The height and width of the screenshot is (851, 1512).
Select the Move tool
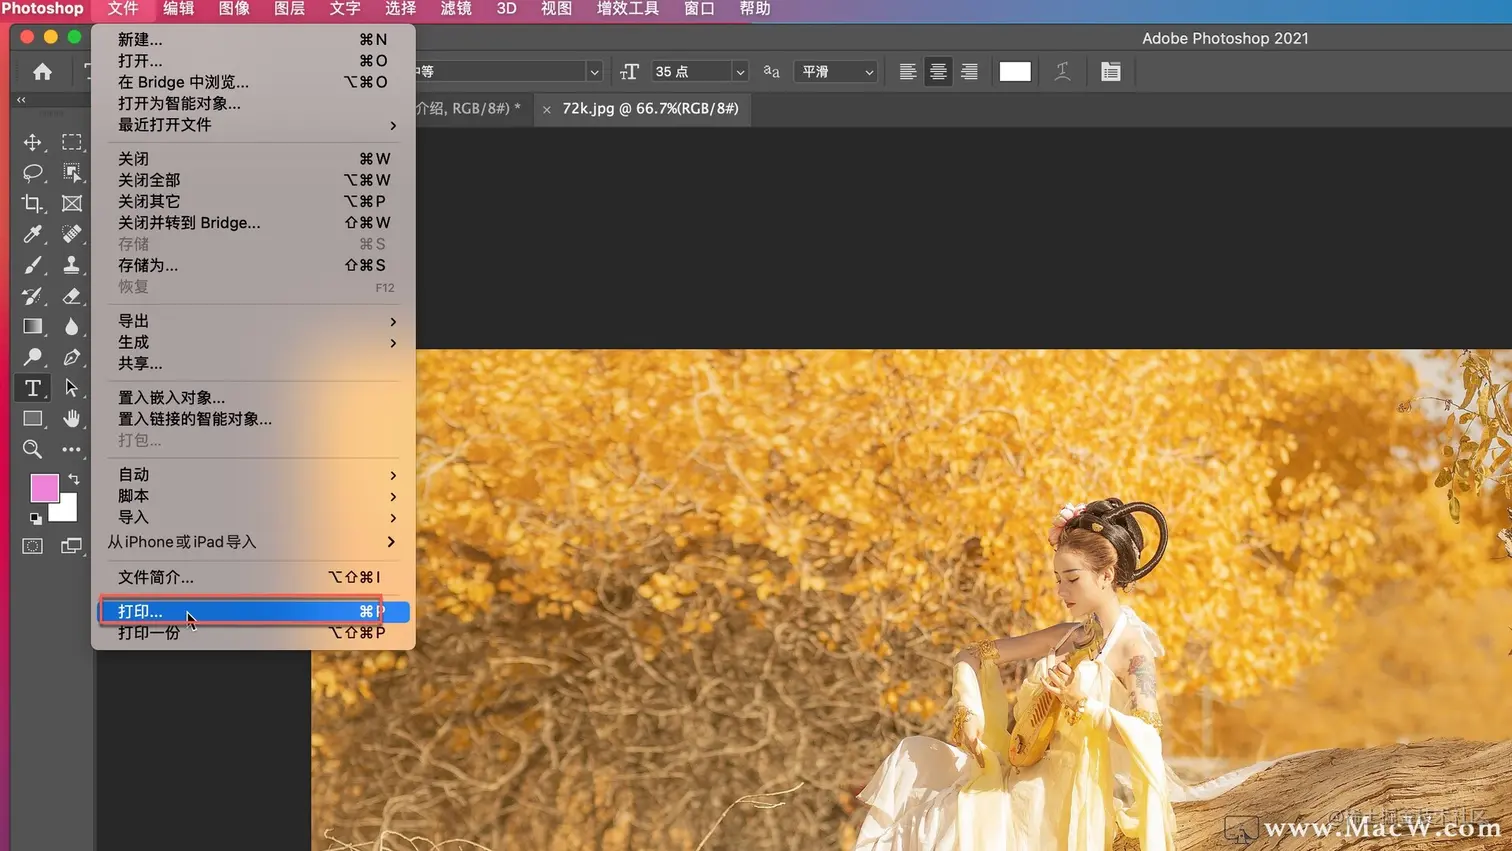tap(32, 142)
